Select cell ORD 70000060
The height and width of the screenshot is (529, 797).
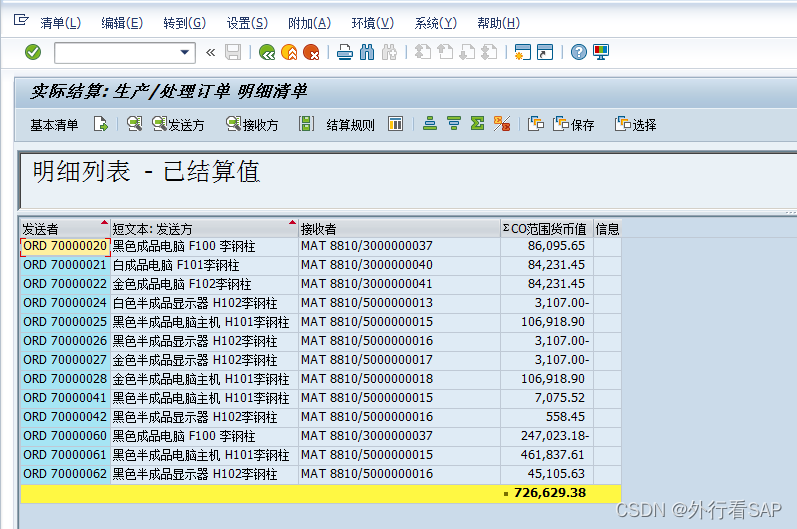pyautogui.click(x=65, y=436)
